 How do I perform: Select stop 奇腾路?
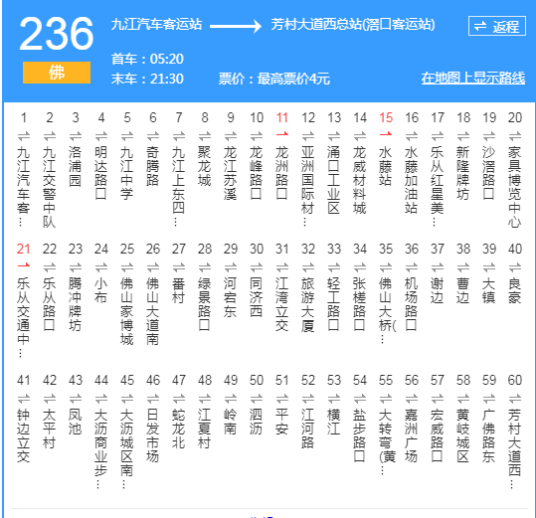[153, 166]
